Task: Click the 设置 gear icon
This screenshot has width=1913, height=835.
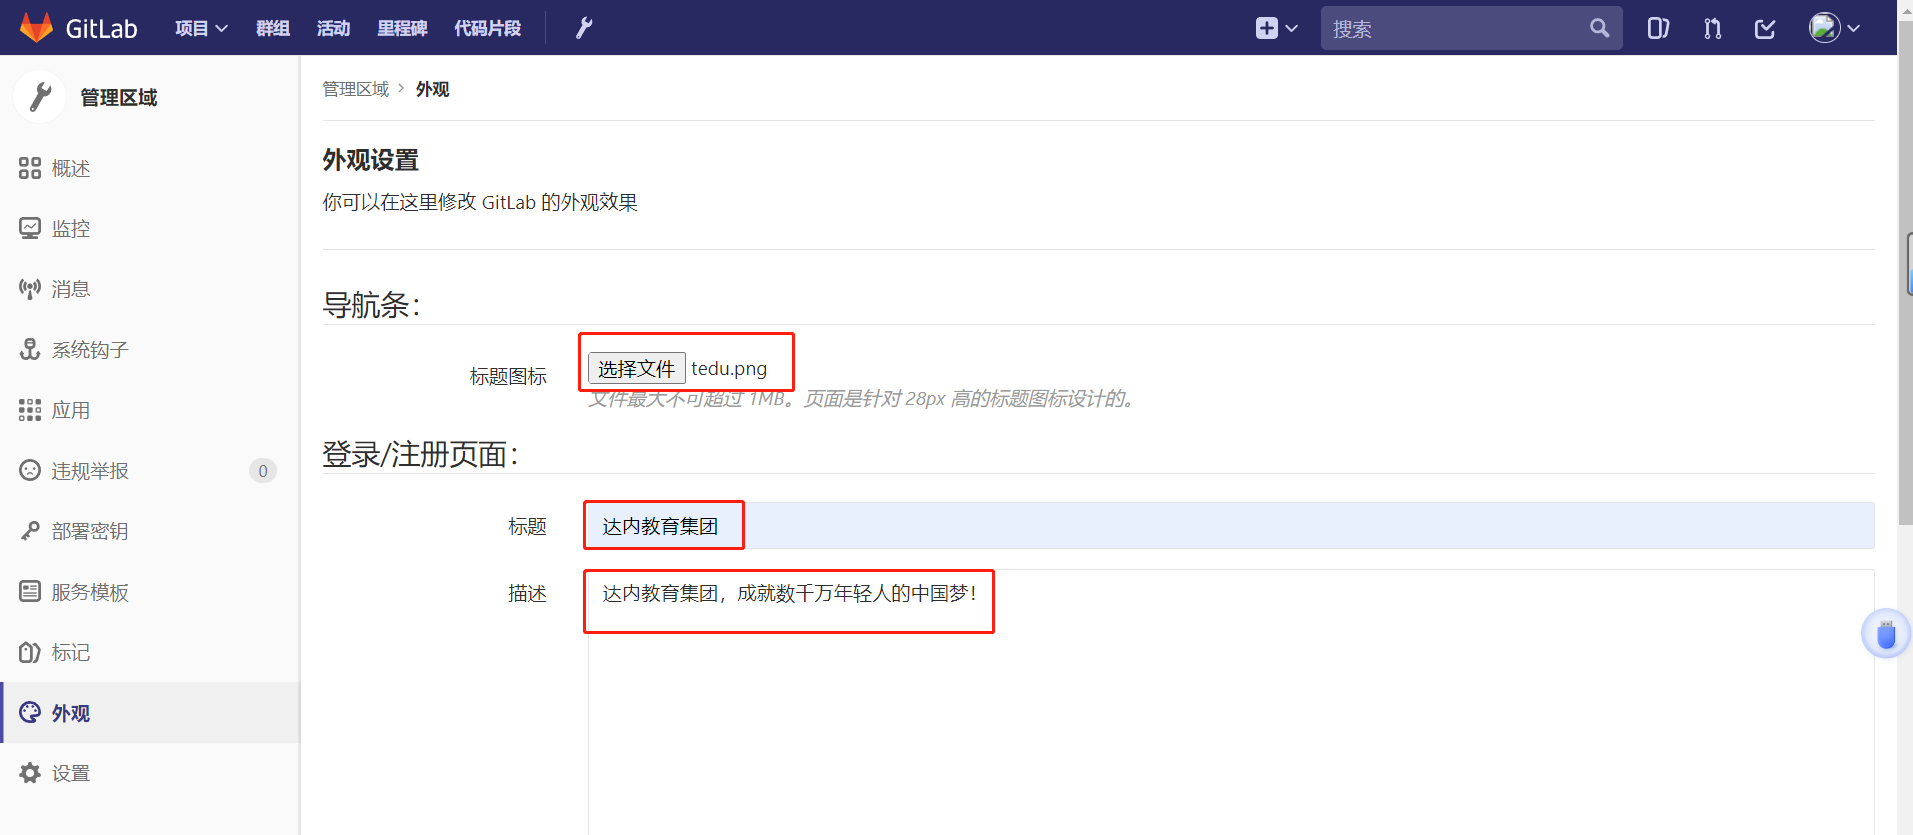Action: click(x=30, y=773)
